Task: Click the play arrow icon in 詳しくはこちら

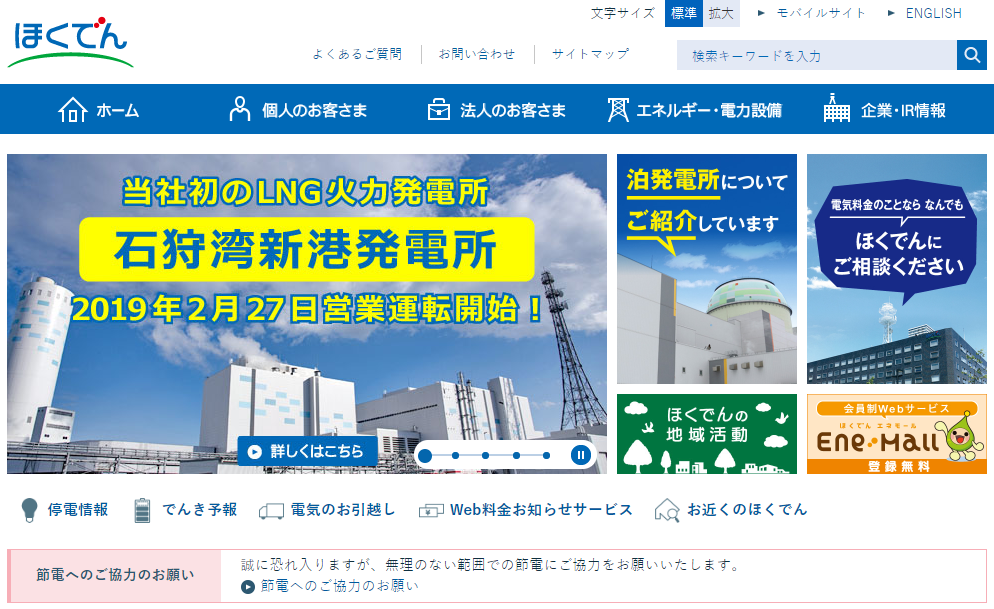Action: (x=254, y=452)
